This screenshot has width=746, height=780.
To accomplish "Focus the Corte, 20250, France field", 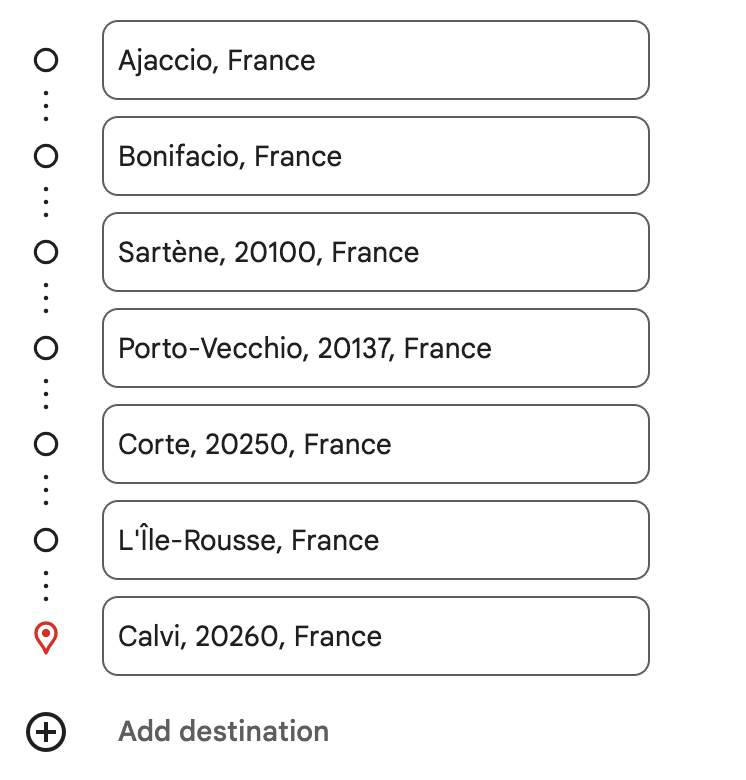I will (375, 444).
